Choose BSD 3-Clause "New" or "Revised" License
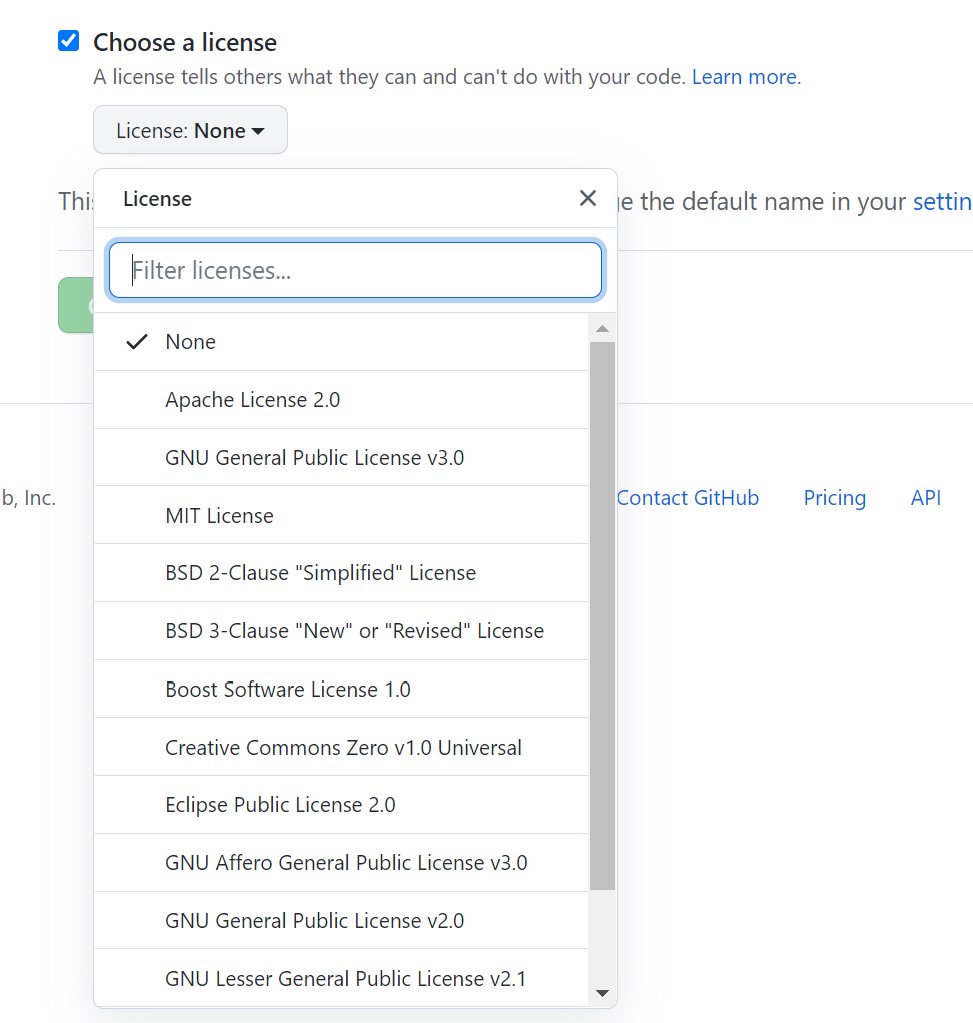This screenshot has height=1023, width=973. [x=354, y=631]
